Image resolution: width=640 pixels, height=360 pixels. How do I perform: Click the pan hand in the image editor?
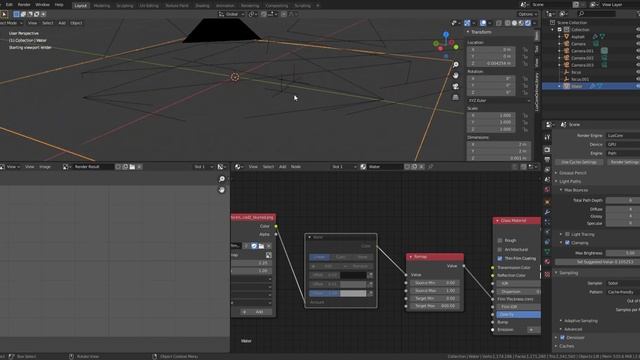[x=222, y=190]
